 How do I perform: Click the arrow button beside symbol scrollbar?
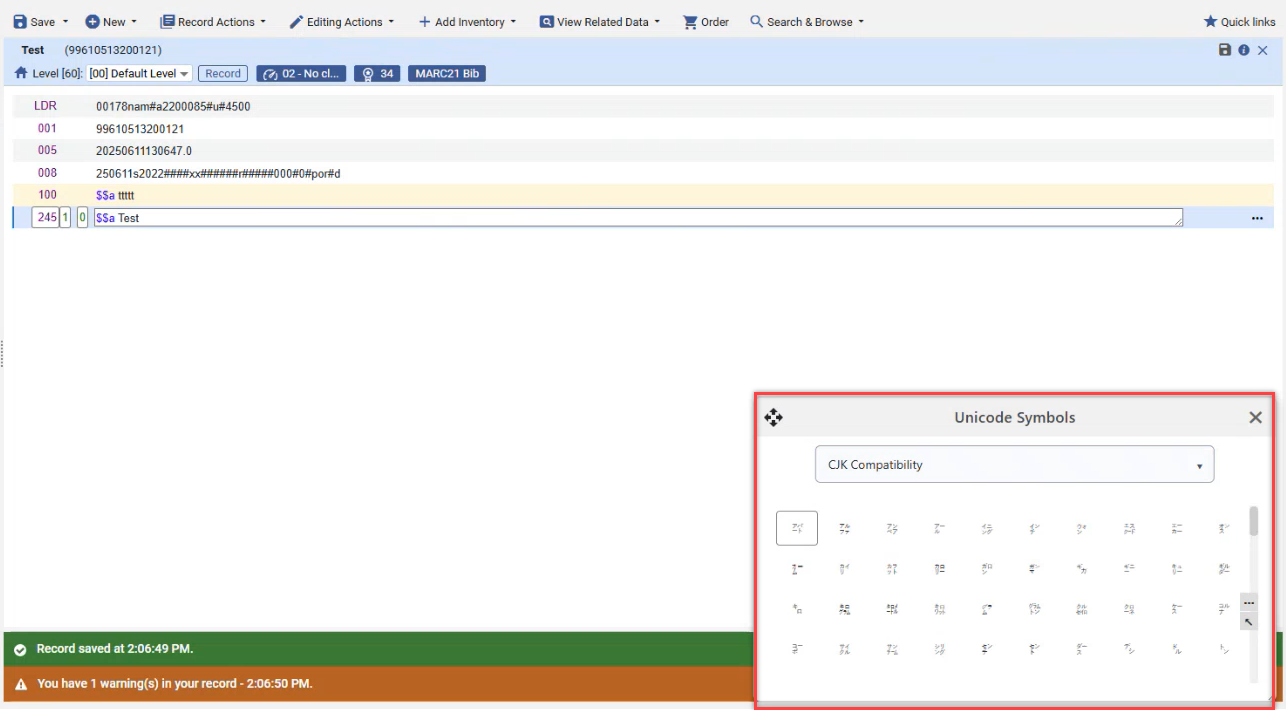pos(1249,622)
